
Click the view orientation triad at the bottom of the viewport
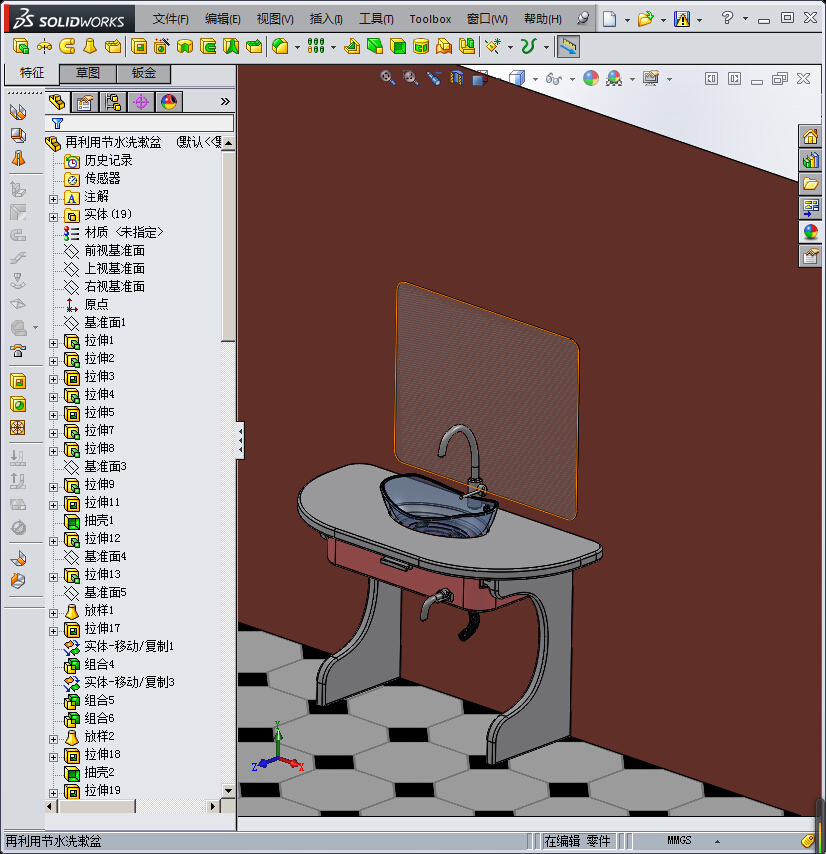(x=278, y=747)
